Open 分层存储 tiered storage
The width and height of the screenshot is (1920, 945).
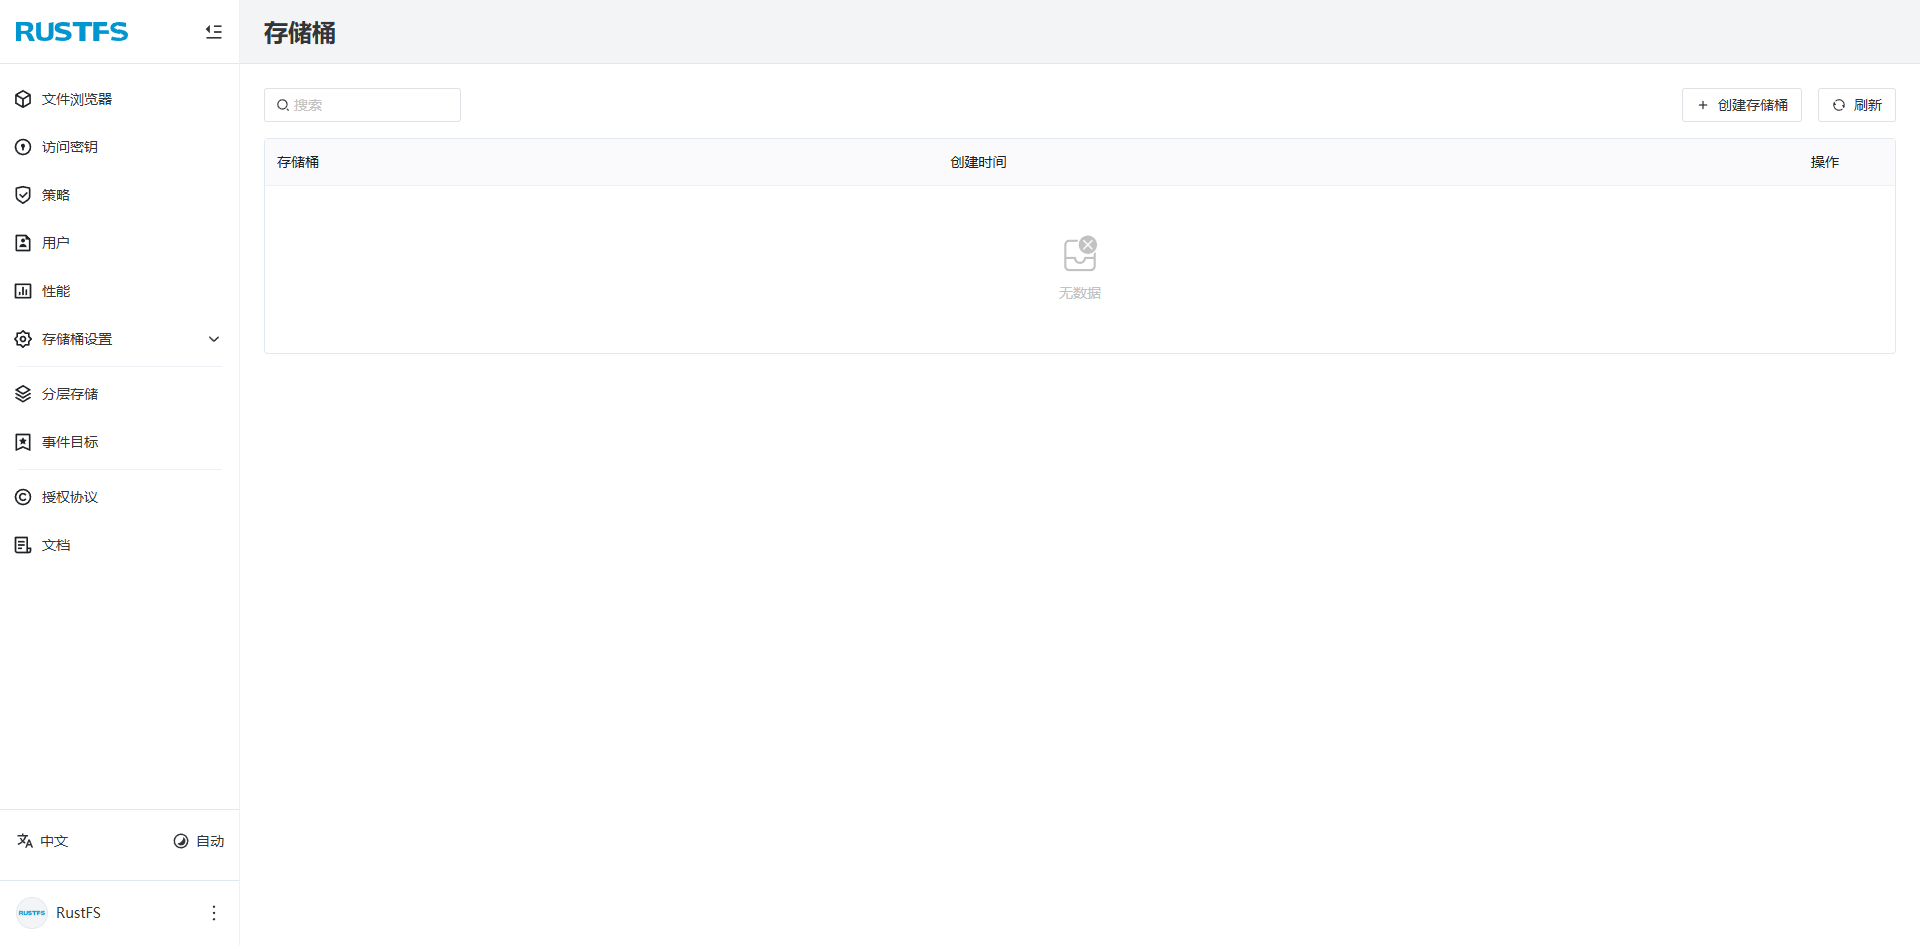[70, 394]
